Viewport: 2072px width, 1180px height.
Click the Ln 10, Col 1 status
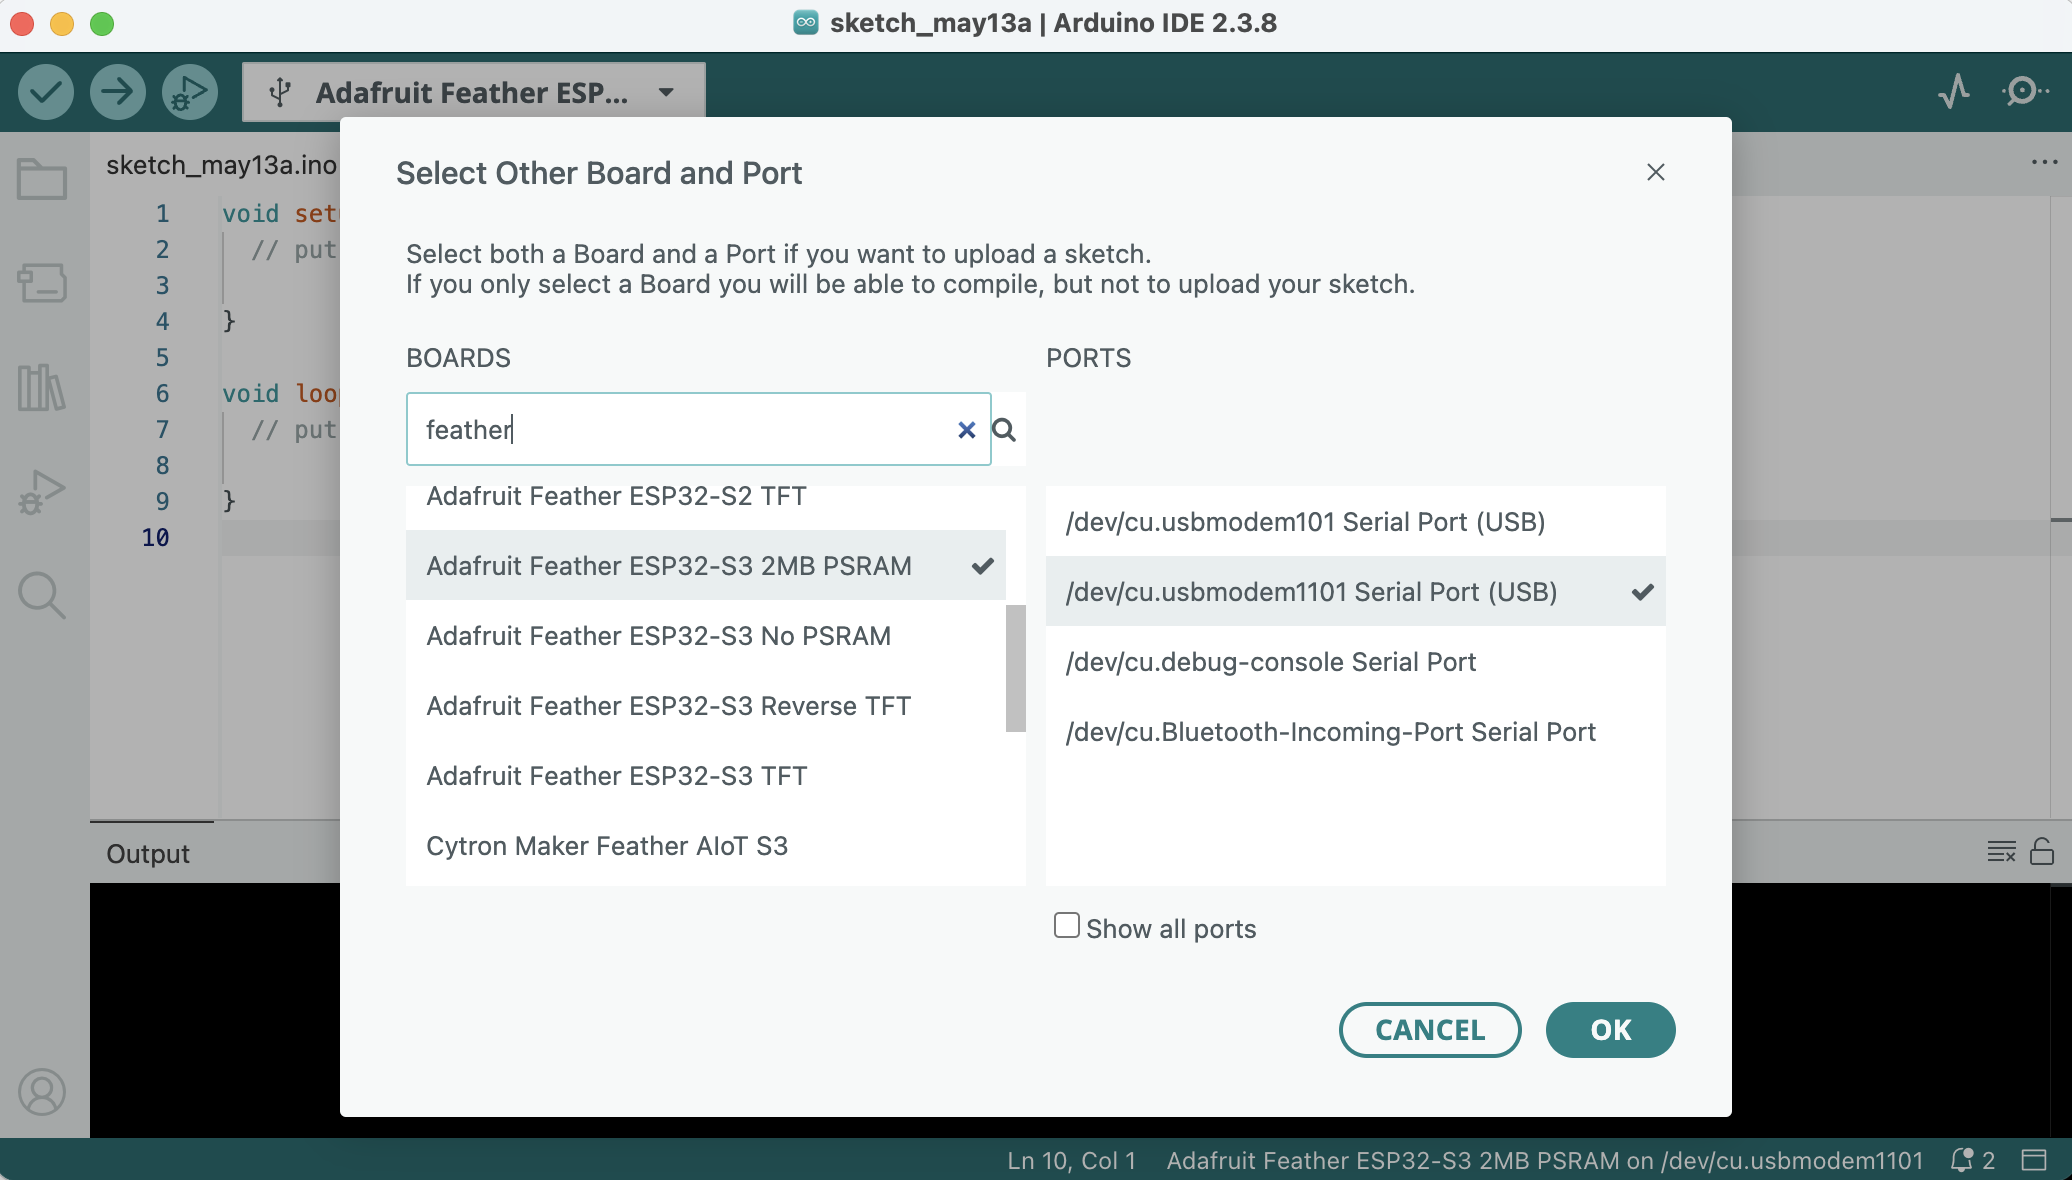click(1071, 1160)
